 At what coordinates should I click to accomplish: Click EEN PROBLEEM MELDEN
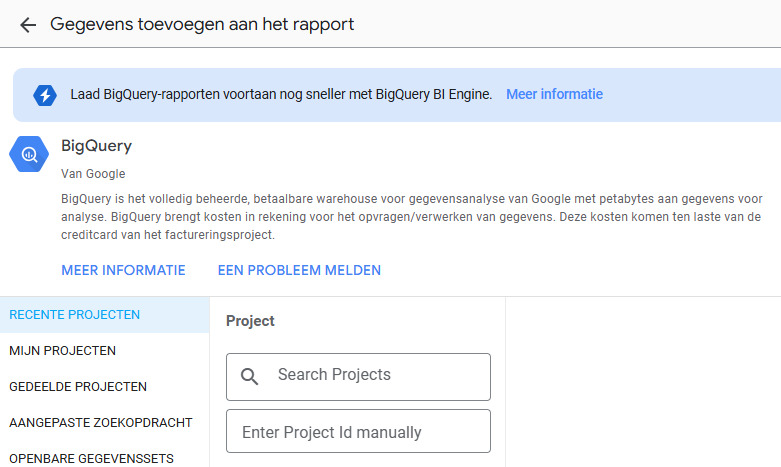pos(299,270)
